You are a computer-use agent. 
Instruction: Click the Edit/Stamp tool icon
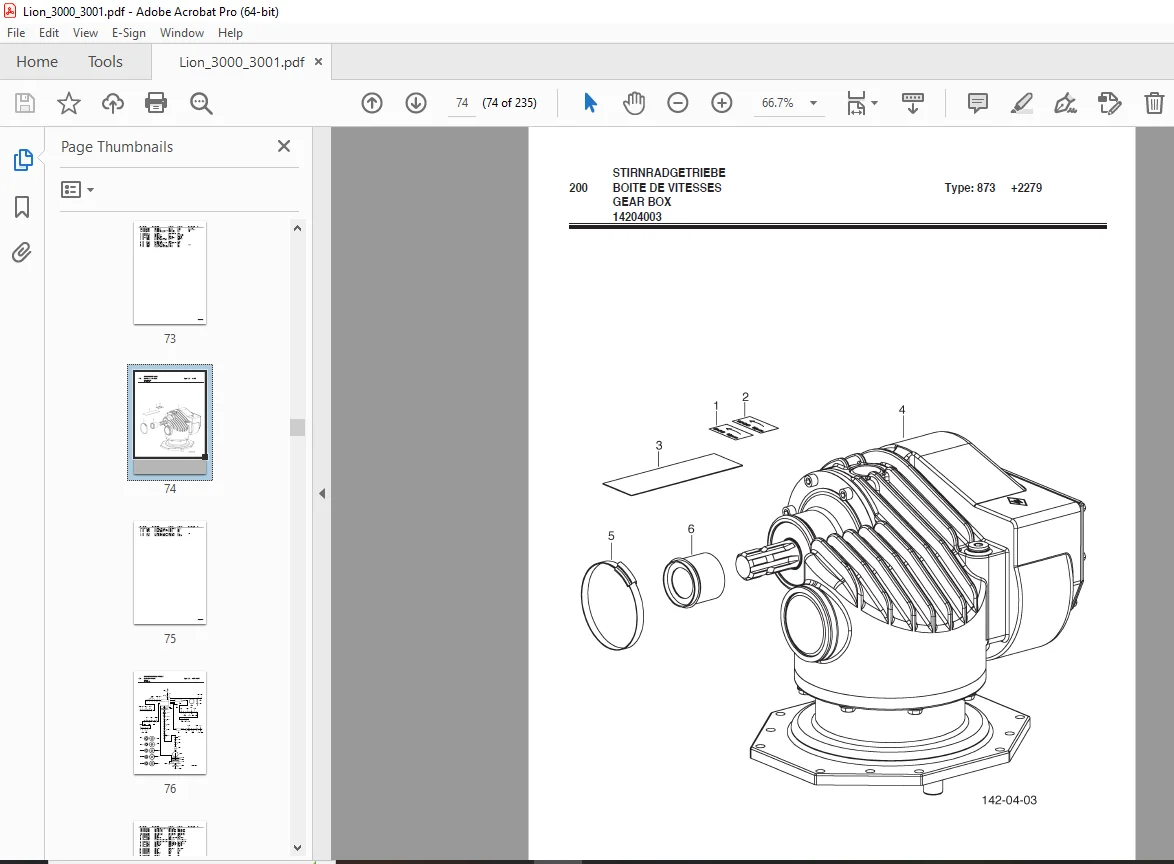pos(1110,103)
